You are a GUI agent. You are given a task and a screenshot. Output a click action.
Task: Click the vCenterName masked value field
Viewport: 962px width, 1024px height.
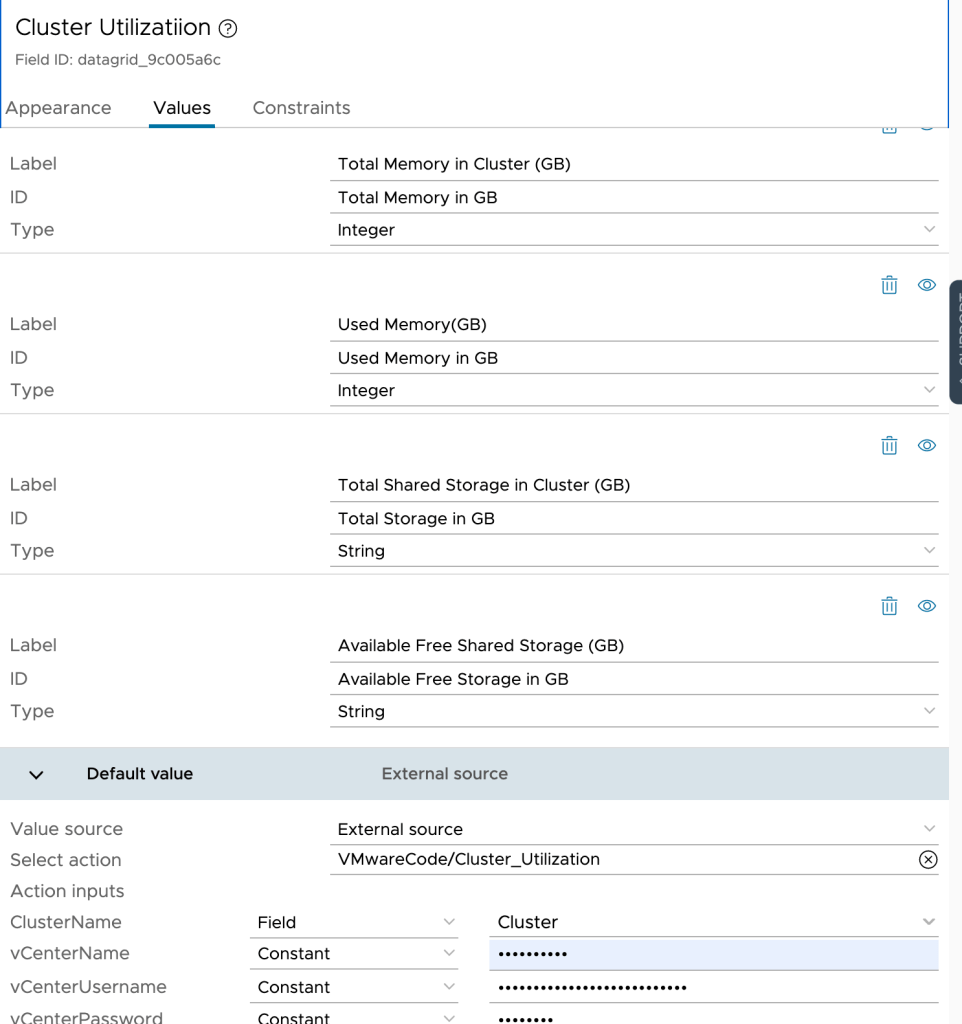[714, 954]
